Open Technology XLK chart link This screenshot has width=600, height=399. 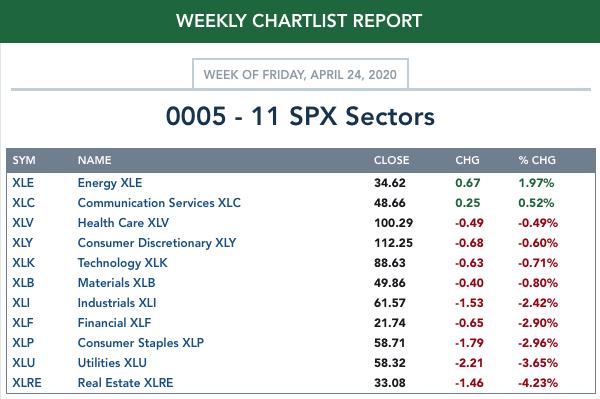(x=122, y=263)
